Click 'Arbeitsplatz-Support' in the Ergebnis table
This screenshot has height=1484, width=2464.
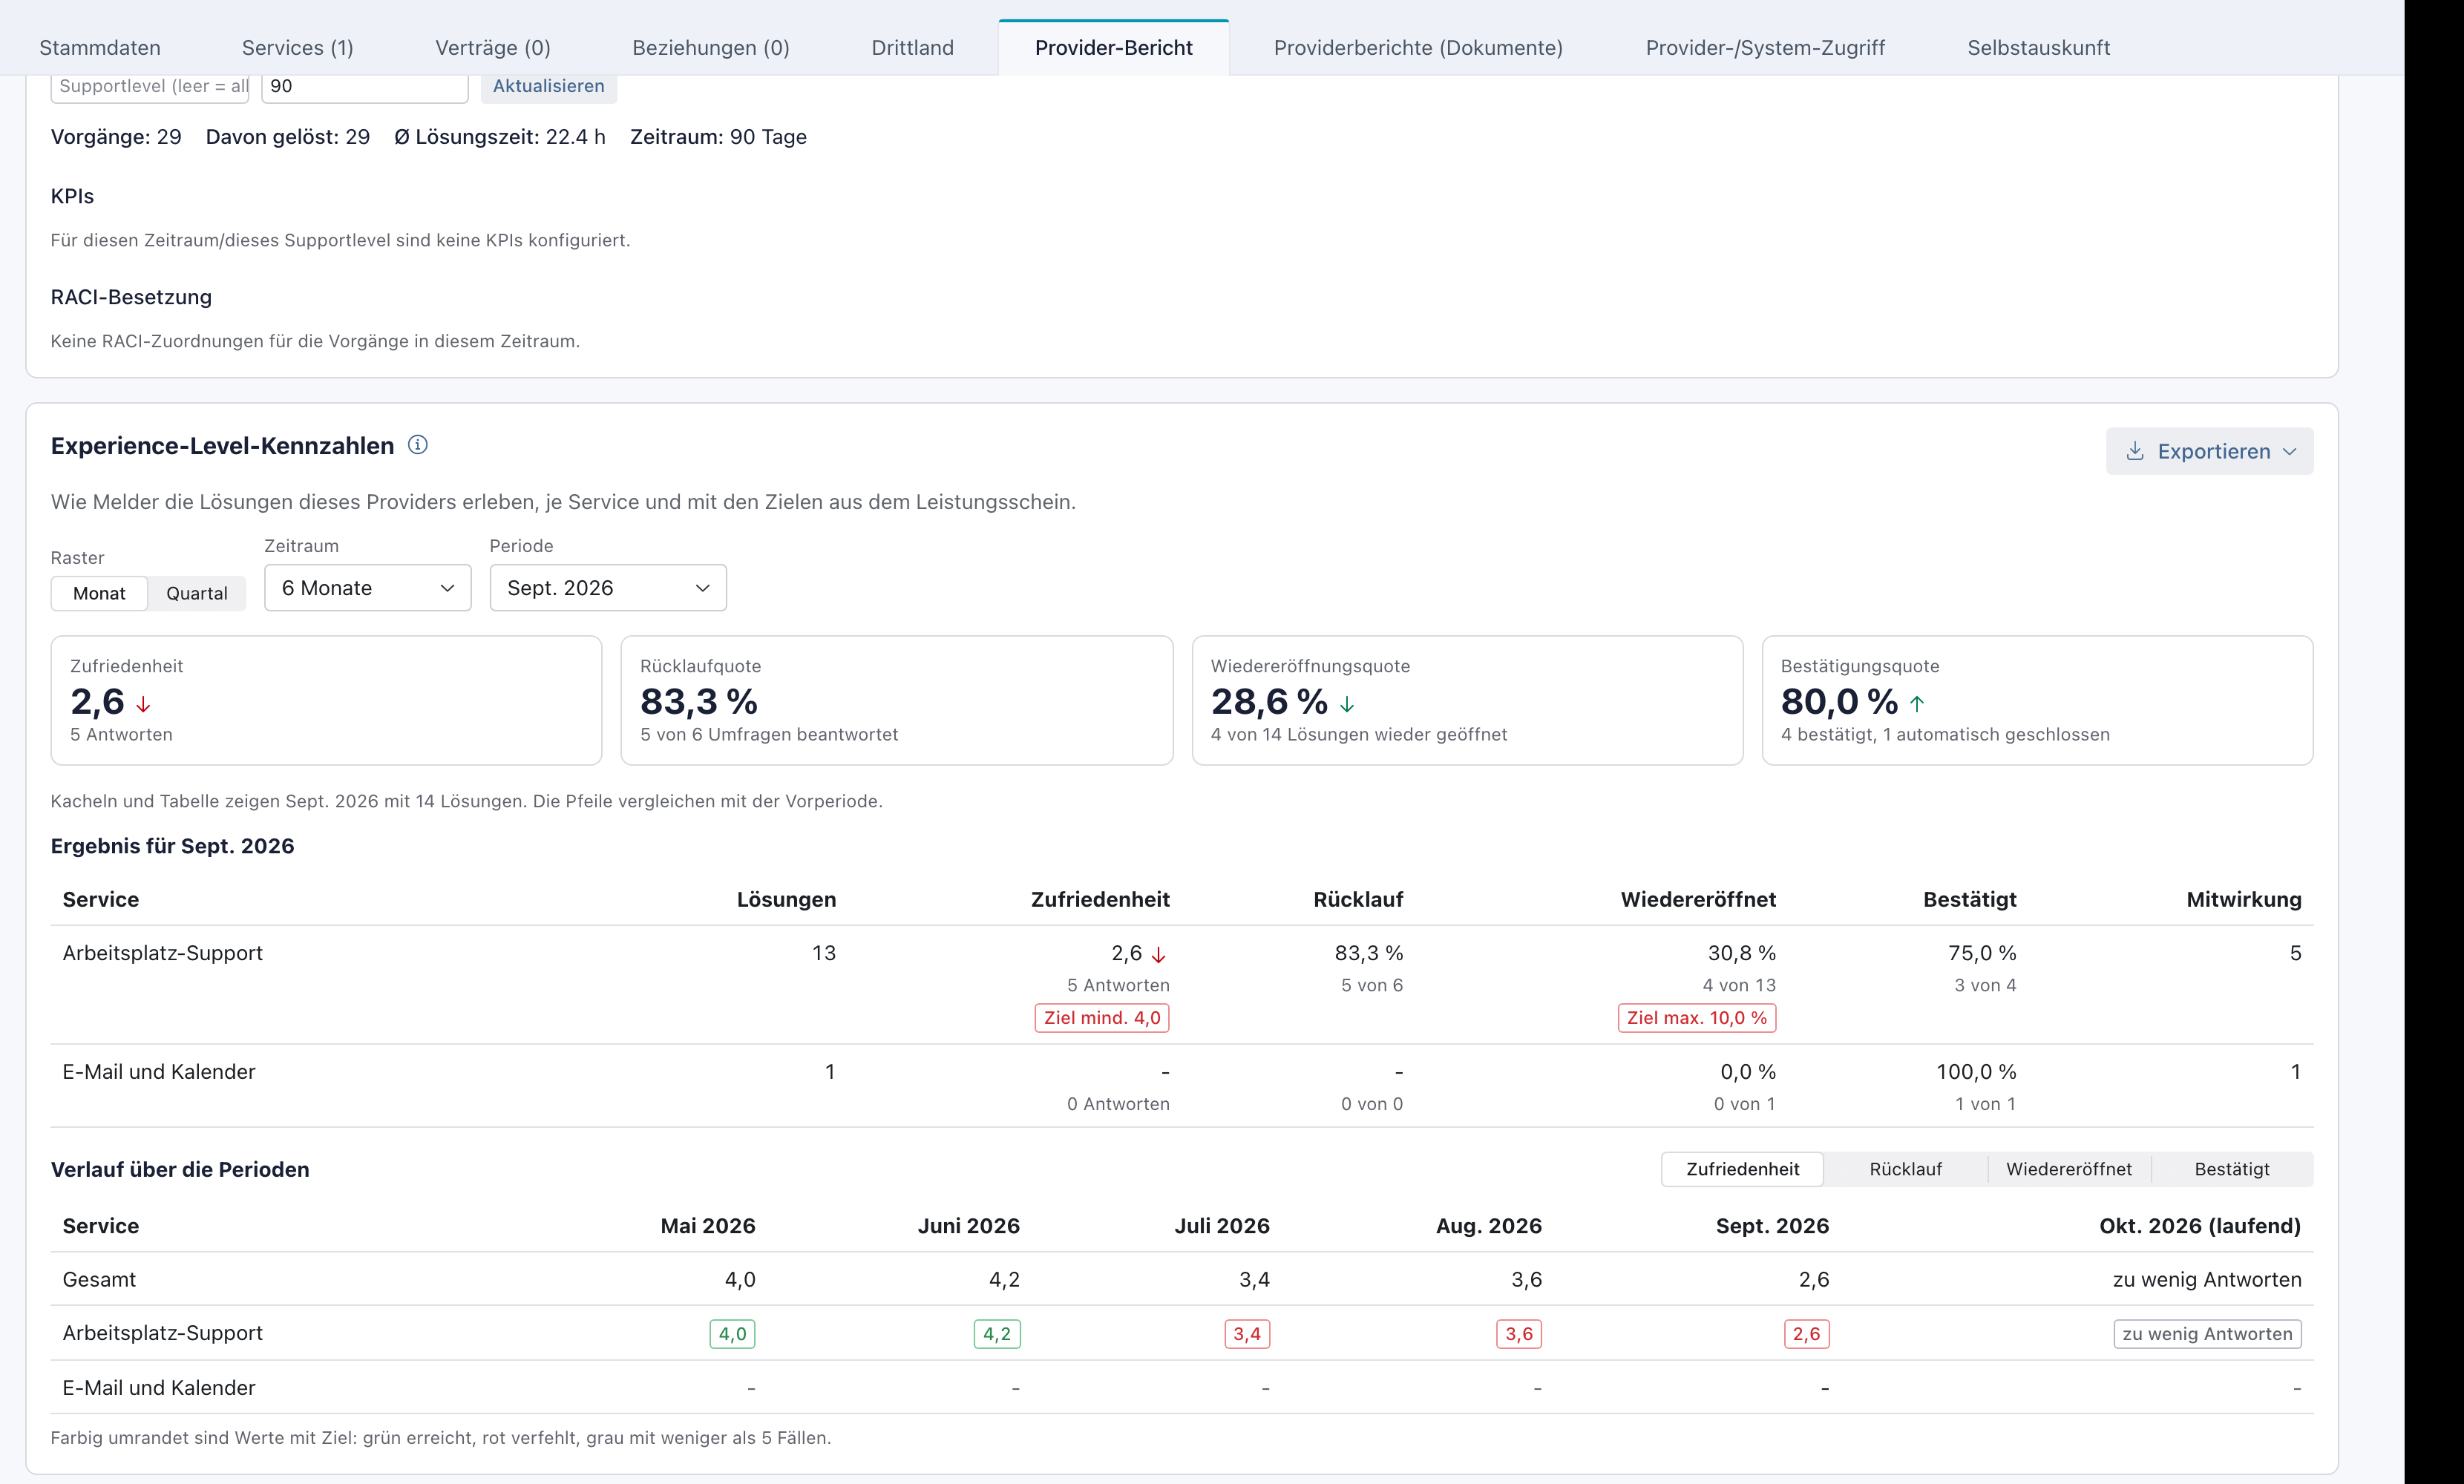pyautogui.click(x=162, y=953)
